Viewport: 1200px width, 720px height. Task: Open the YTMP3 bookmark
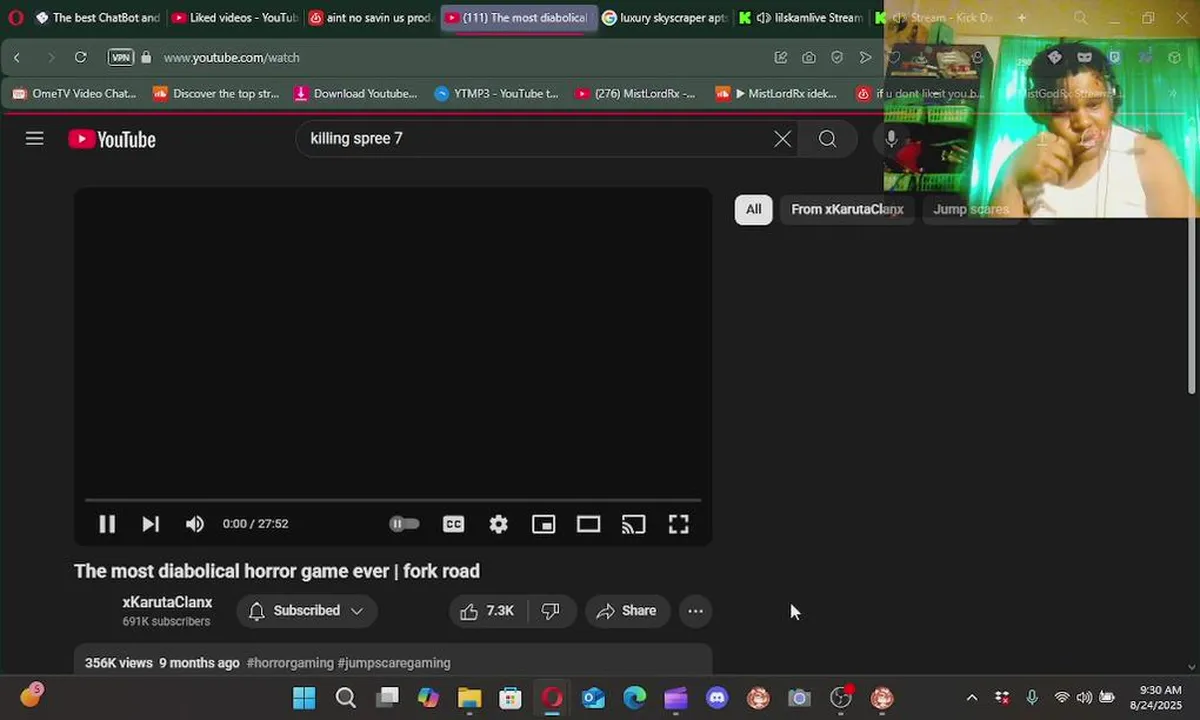click(x=496, y=94)
